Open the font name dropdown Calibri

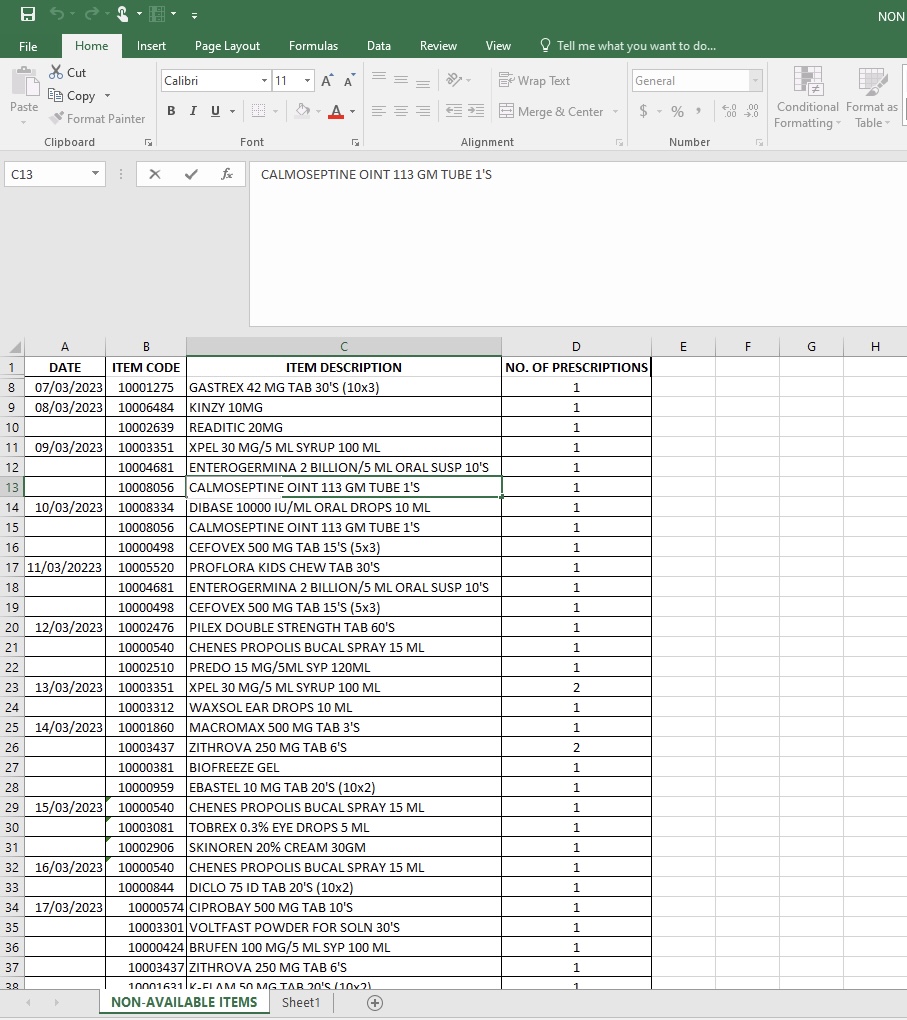point(264,81)
